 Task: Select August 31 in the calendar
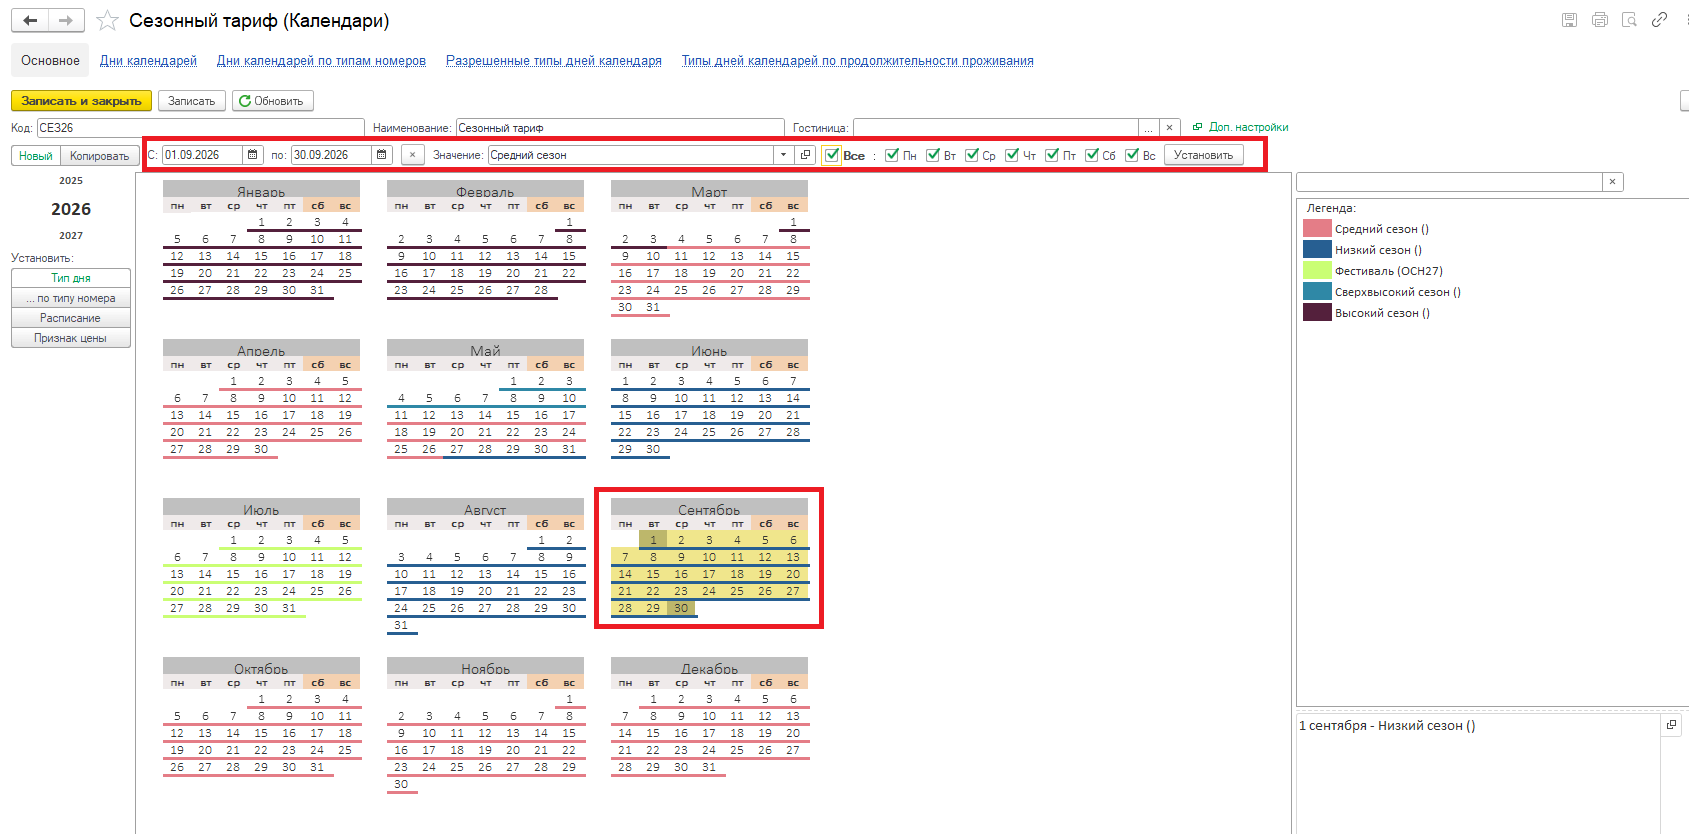[x=401, y=625]
